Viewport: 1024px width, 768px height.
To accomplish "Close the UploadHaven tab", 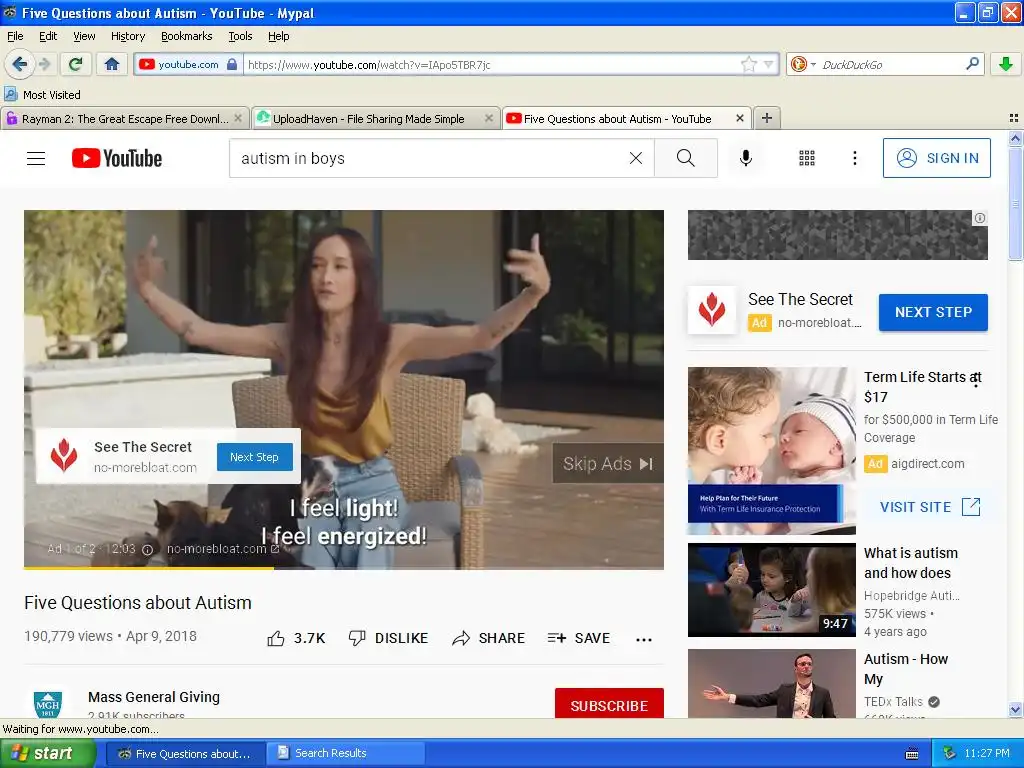I will click(x=488, y=118).
